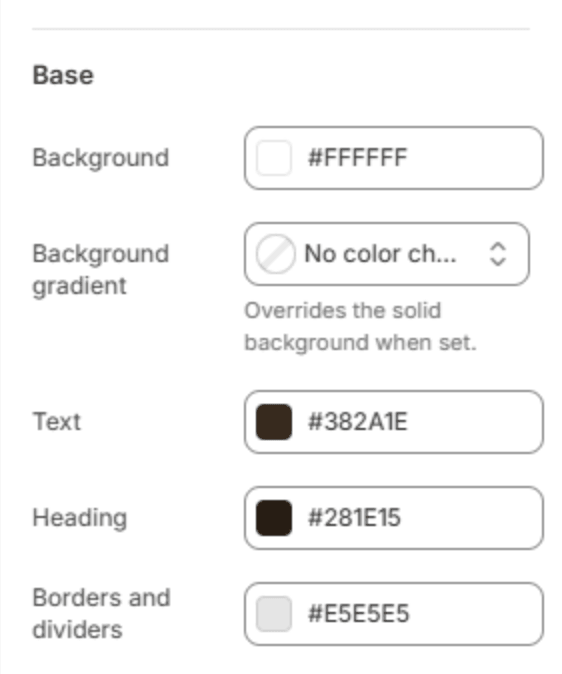Click the Text setting label
Image resolution: width=562 pixels, height=674 pixels.
click(x=56, y=421)
